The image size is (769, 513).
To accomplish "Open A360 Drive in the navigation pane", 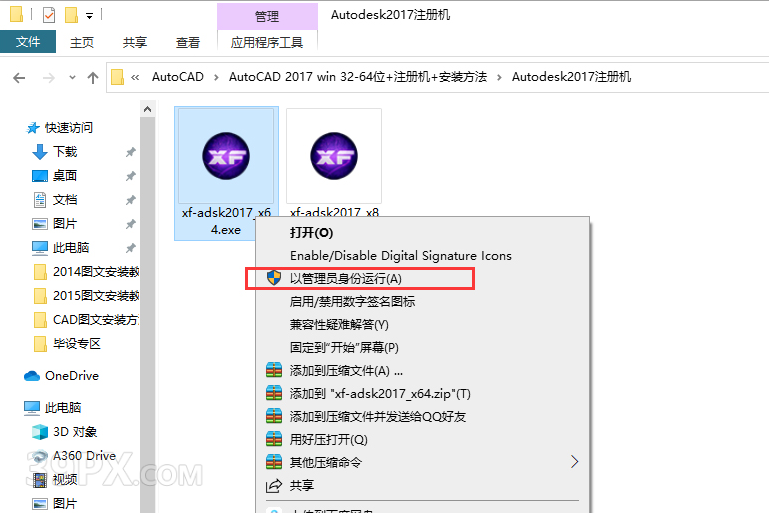I will (84, 456).
